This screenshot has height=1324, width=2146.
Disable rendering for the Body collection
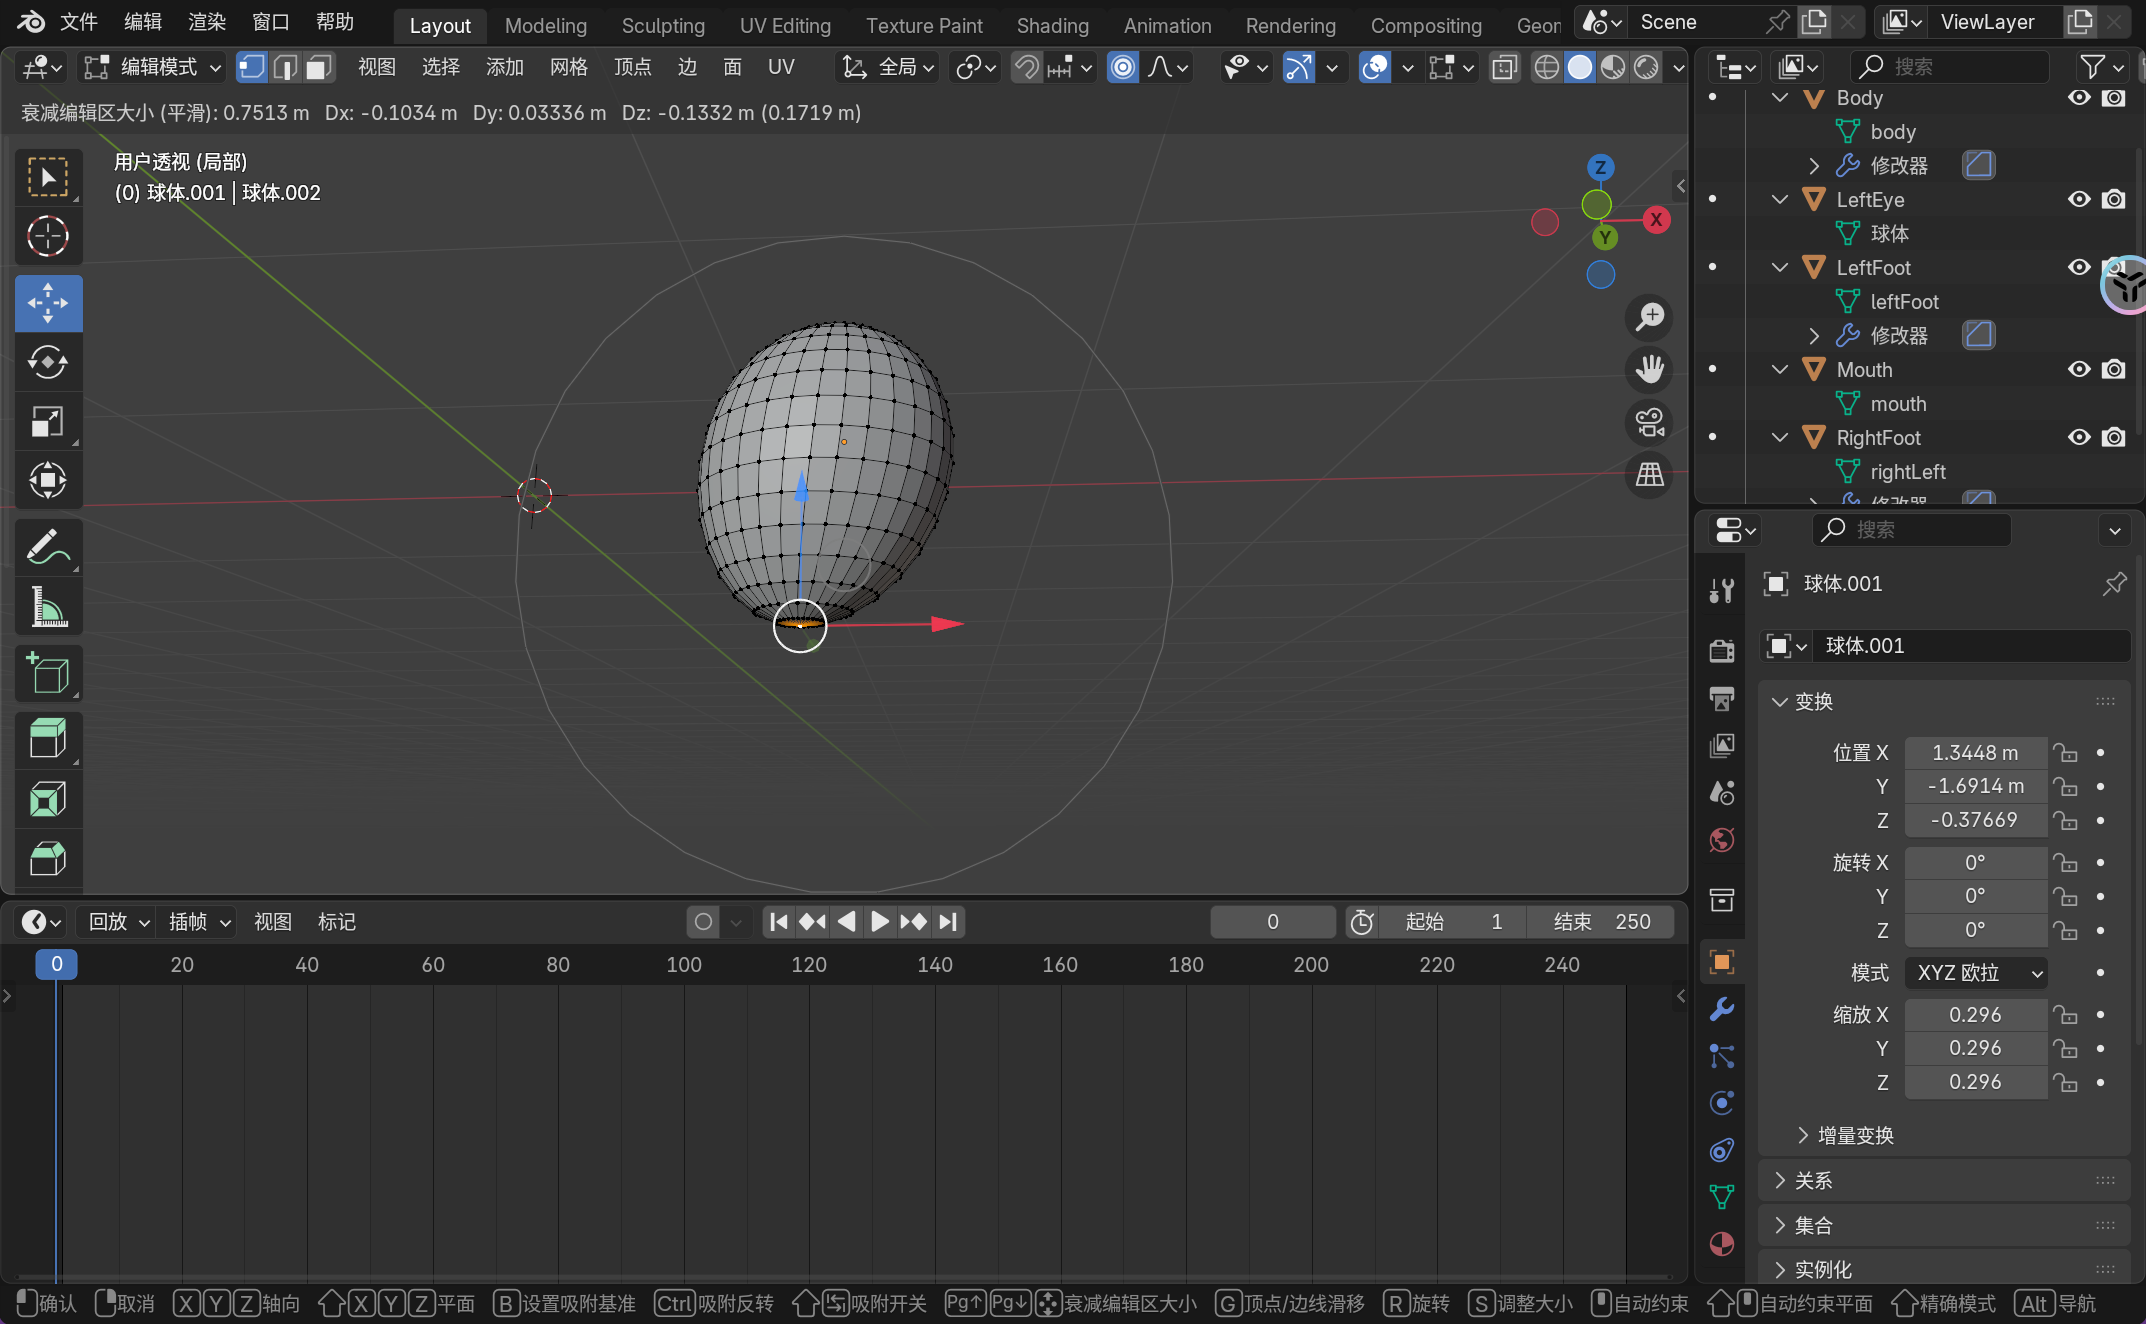coord(2113,98)
